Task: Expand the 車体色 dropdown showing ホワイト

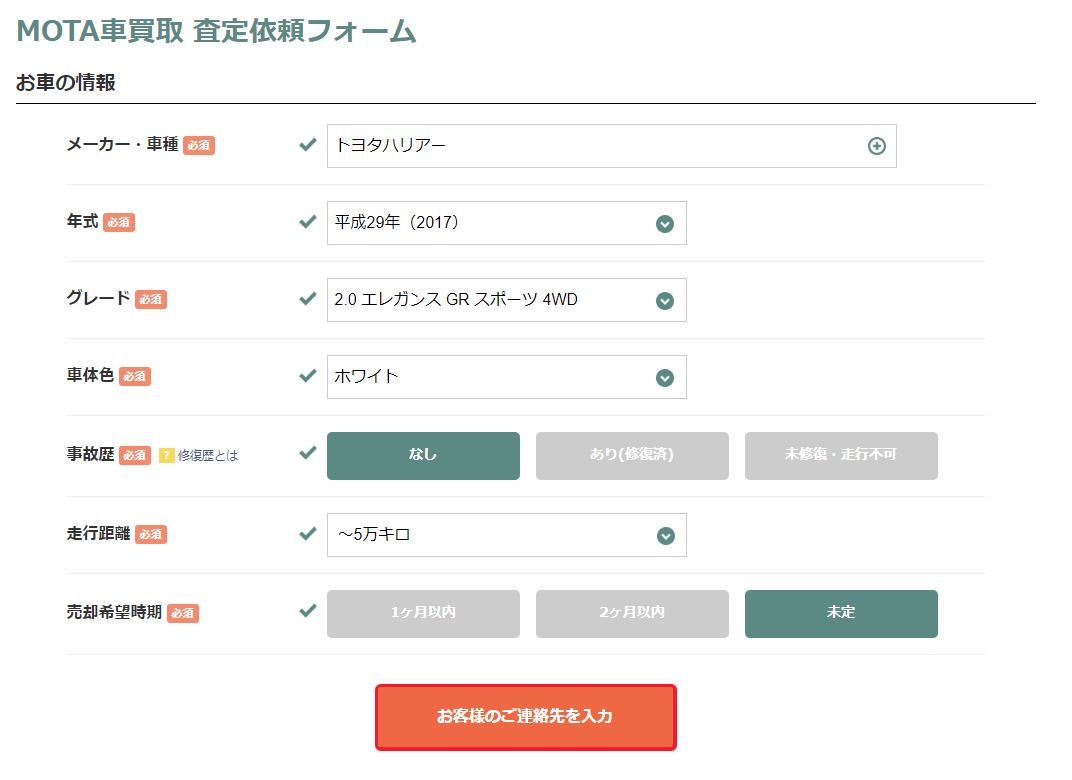Action: point(507,377)
